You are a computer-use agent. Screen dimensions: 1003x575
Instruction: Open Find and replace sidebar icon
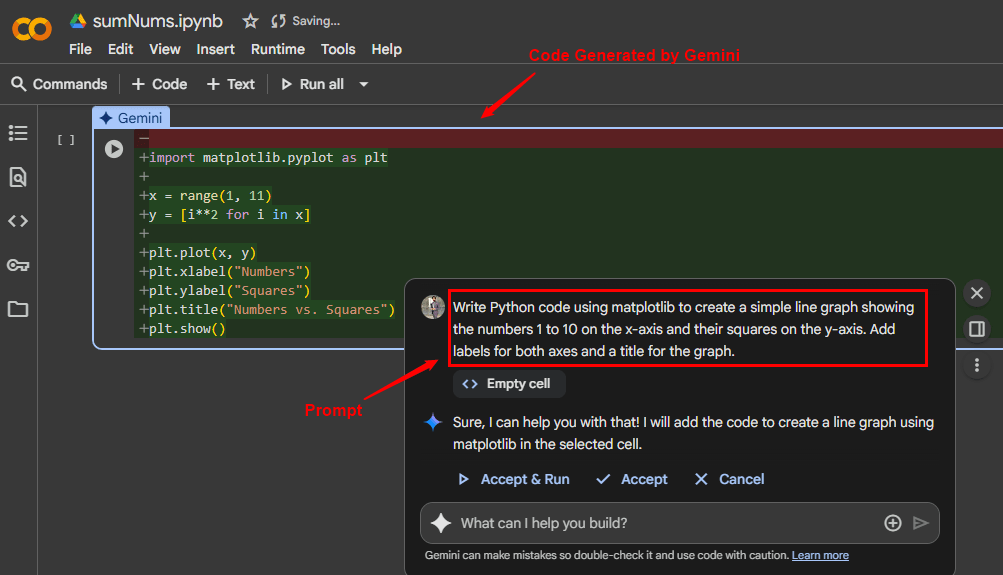click(x=18, y=177)
